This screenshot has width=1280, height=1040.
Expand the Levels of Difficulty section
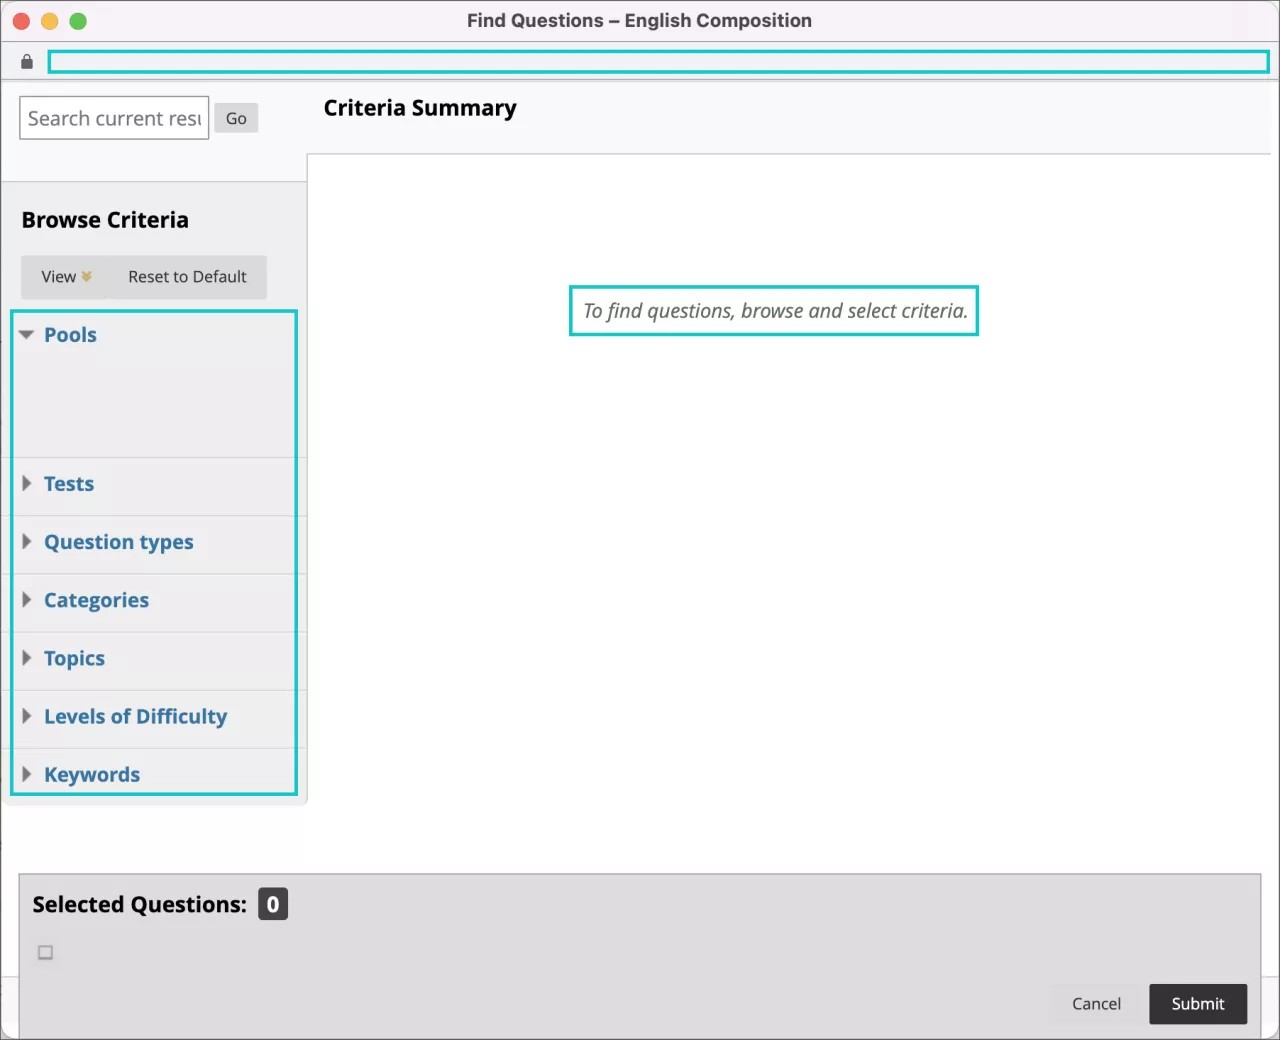coord(135,716)
